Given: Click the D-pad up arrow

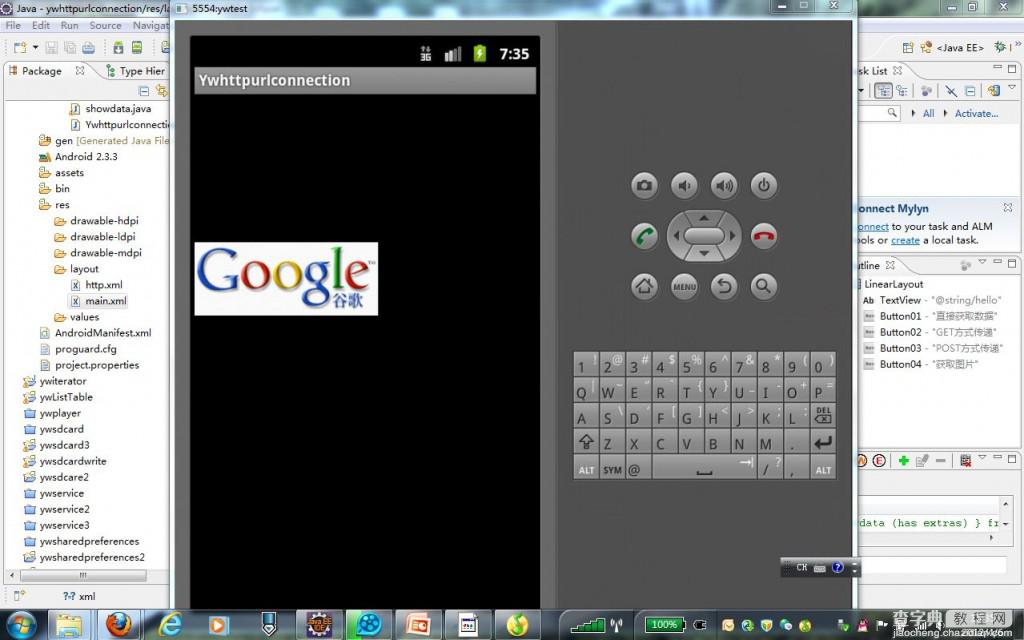Looking at the screenshot, I should click(704, 217).
